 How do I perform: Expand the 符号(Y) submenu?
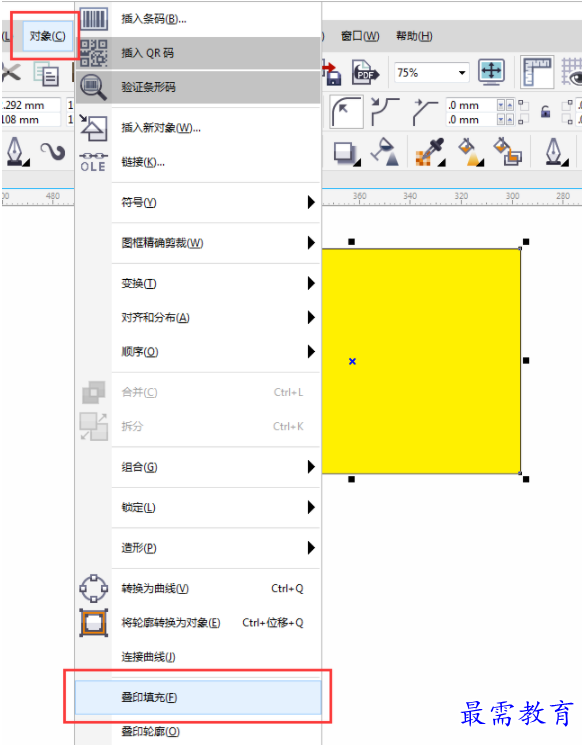pos(198,202)
